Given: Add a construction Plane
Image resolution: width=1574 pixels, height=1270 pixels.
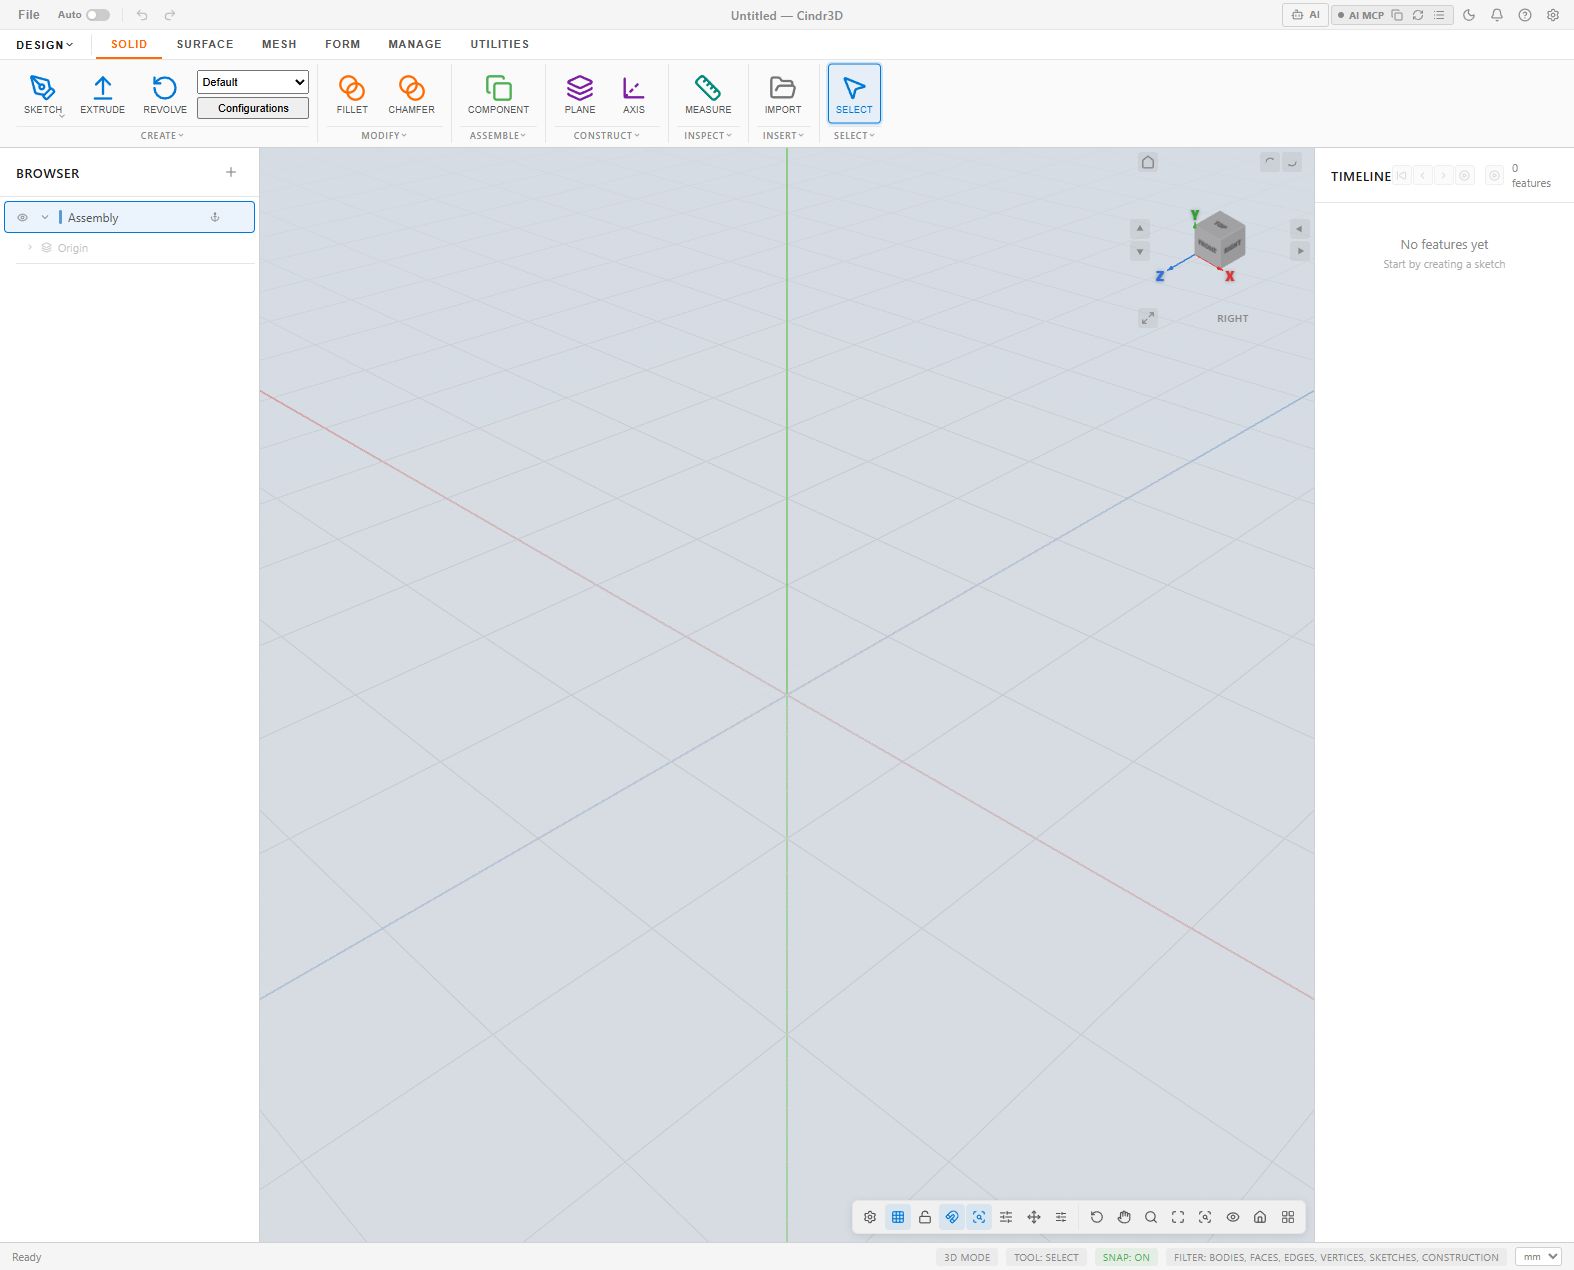Looking at the screenshot, I should [x=580, y=94].
